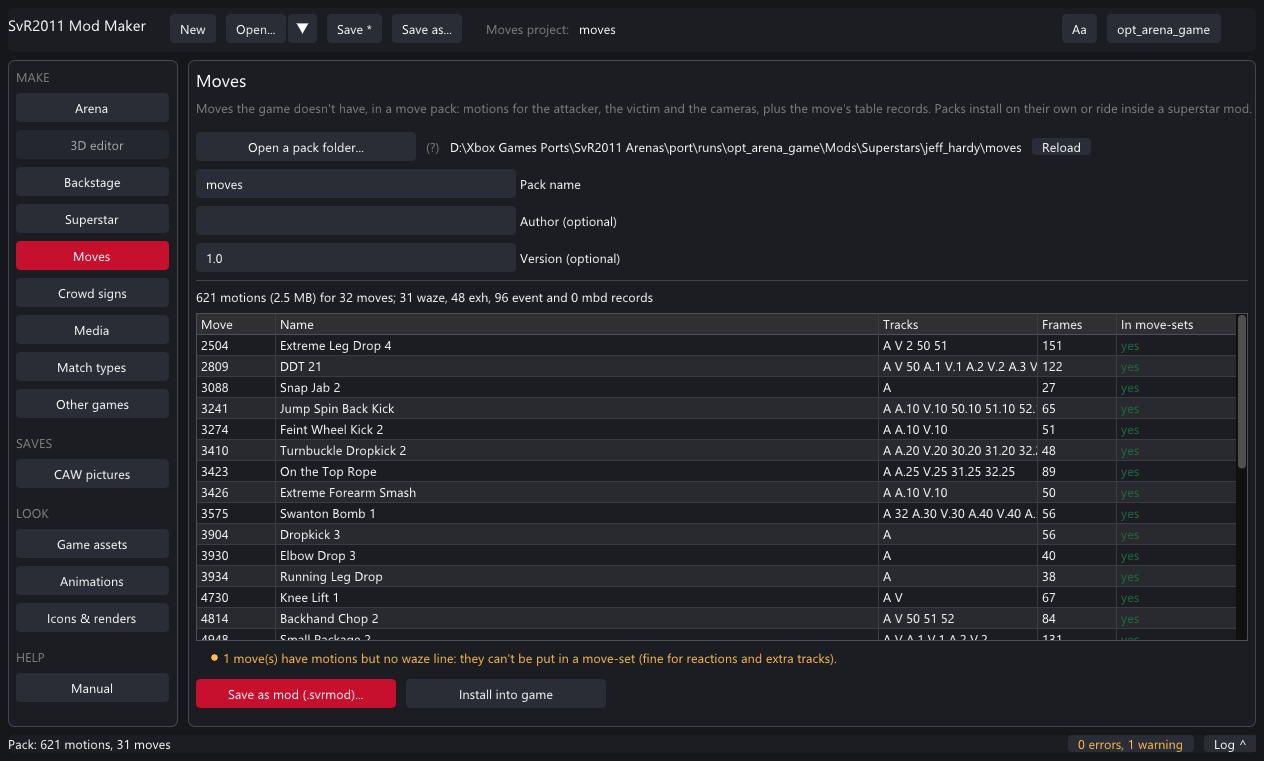Viewport: 1264px width, 761px height.
Task: Open the recent projects dropdown arrow
Action: [302, 29]
